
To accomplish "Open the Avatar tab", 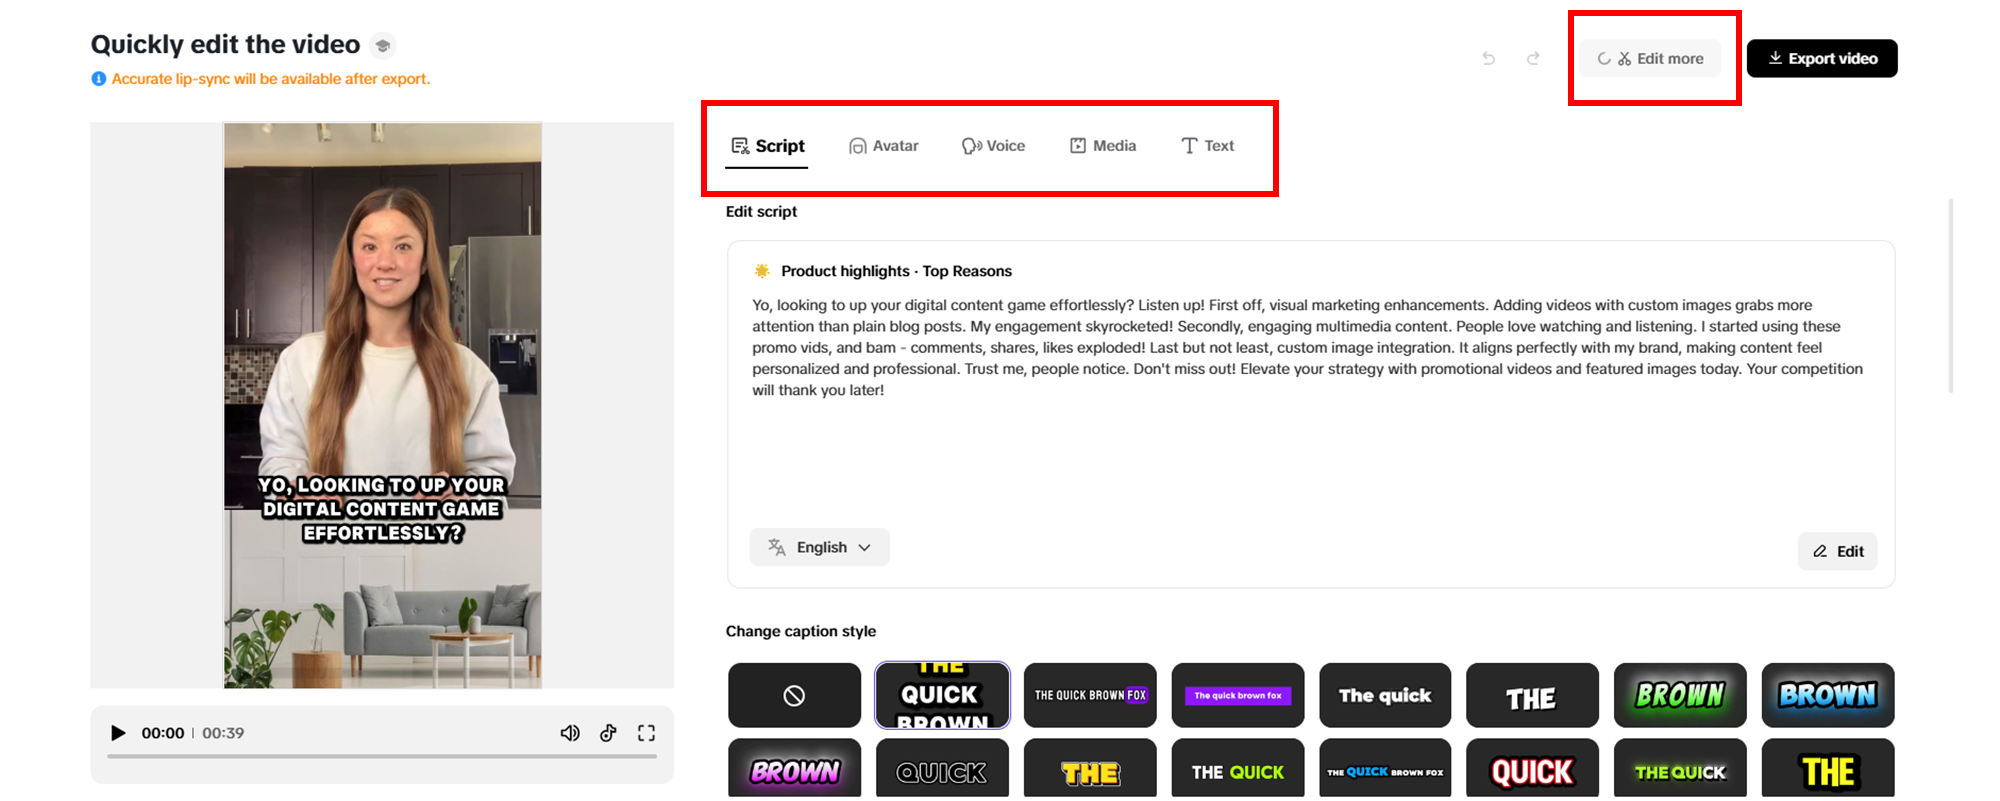I will [884, 146].
